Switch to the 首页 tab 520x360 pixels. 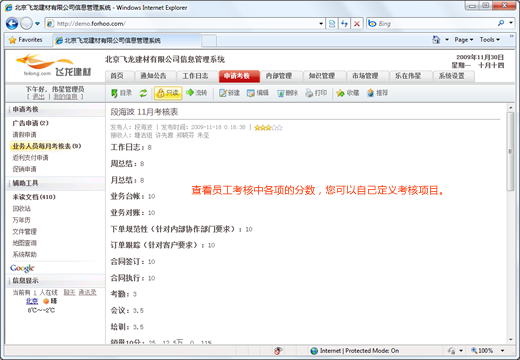tap(119, 76)
